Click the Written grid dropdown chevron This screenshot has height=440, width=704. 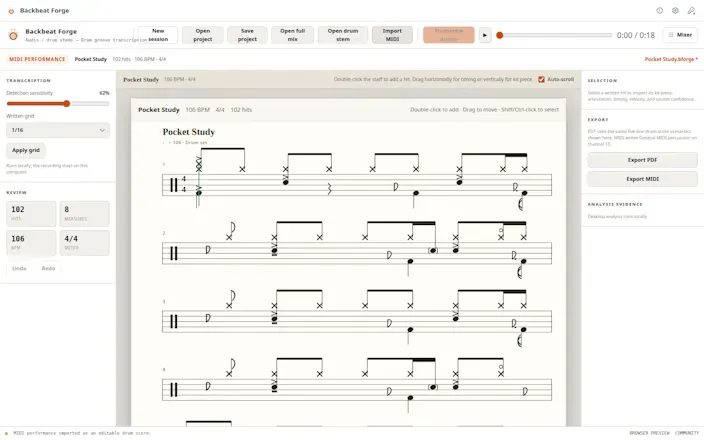click(102, 130)
